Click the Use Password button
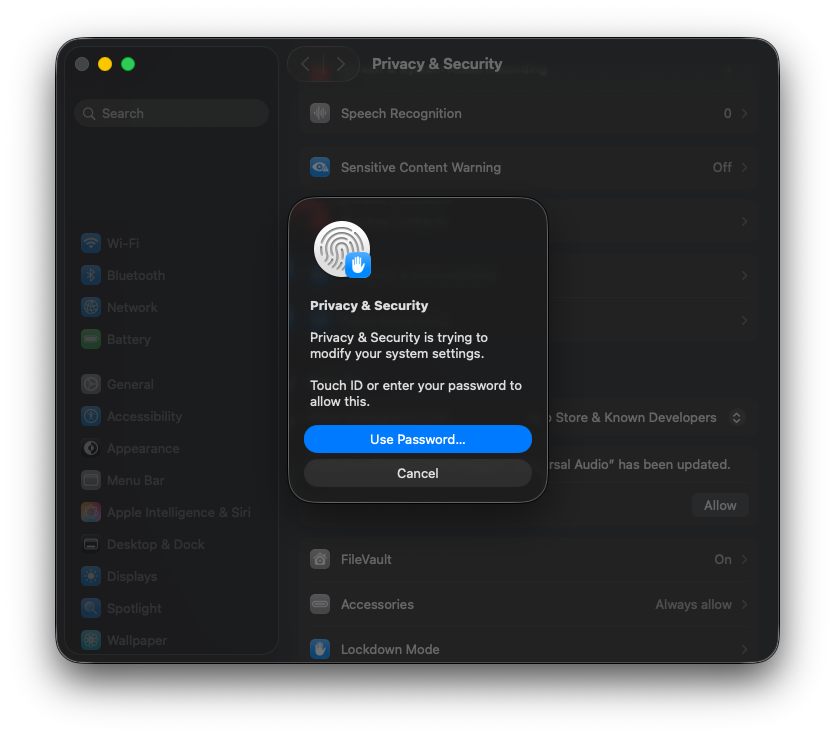Image resolution: width=835 pixels, height=737 pixels. click(417, 439)
